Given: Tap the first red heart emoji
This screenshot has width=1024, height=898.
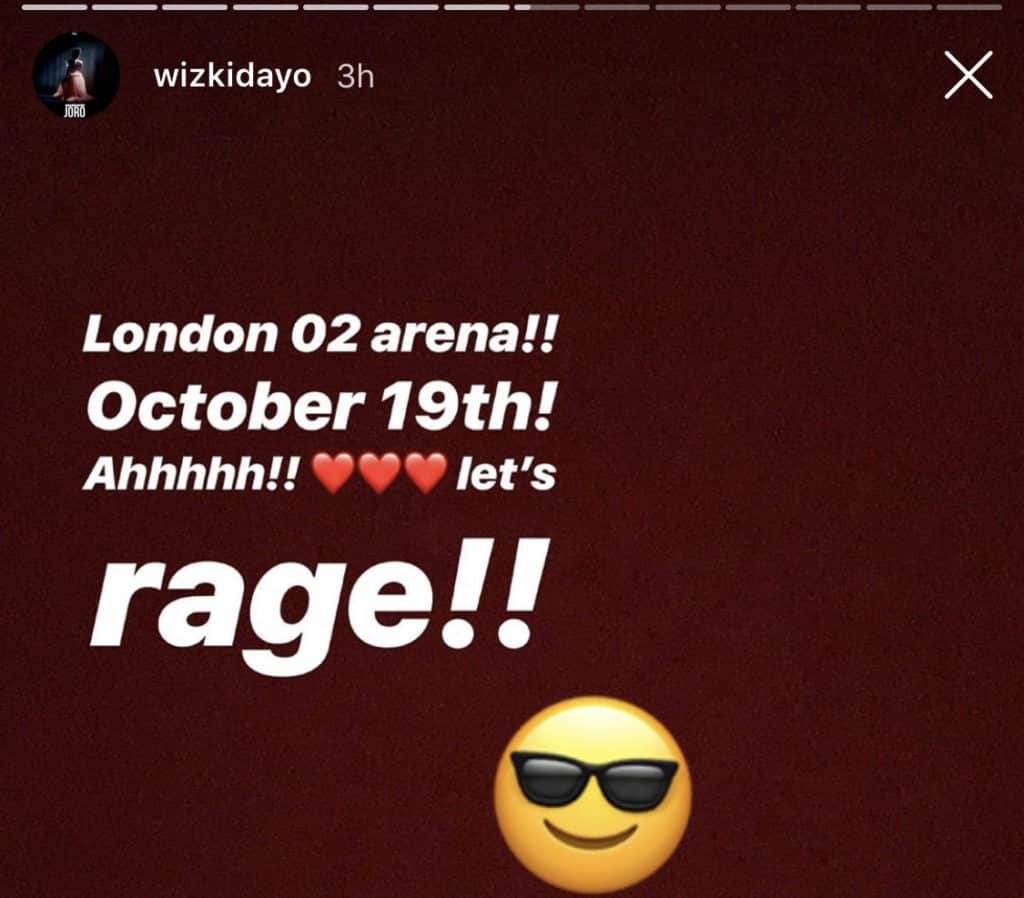Looking at the screenshot, I should click(334, 473).
